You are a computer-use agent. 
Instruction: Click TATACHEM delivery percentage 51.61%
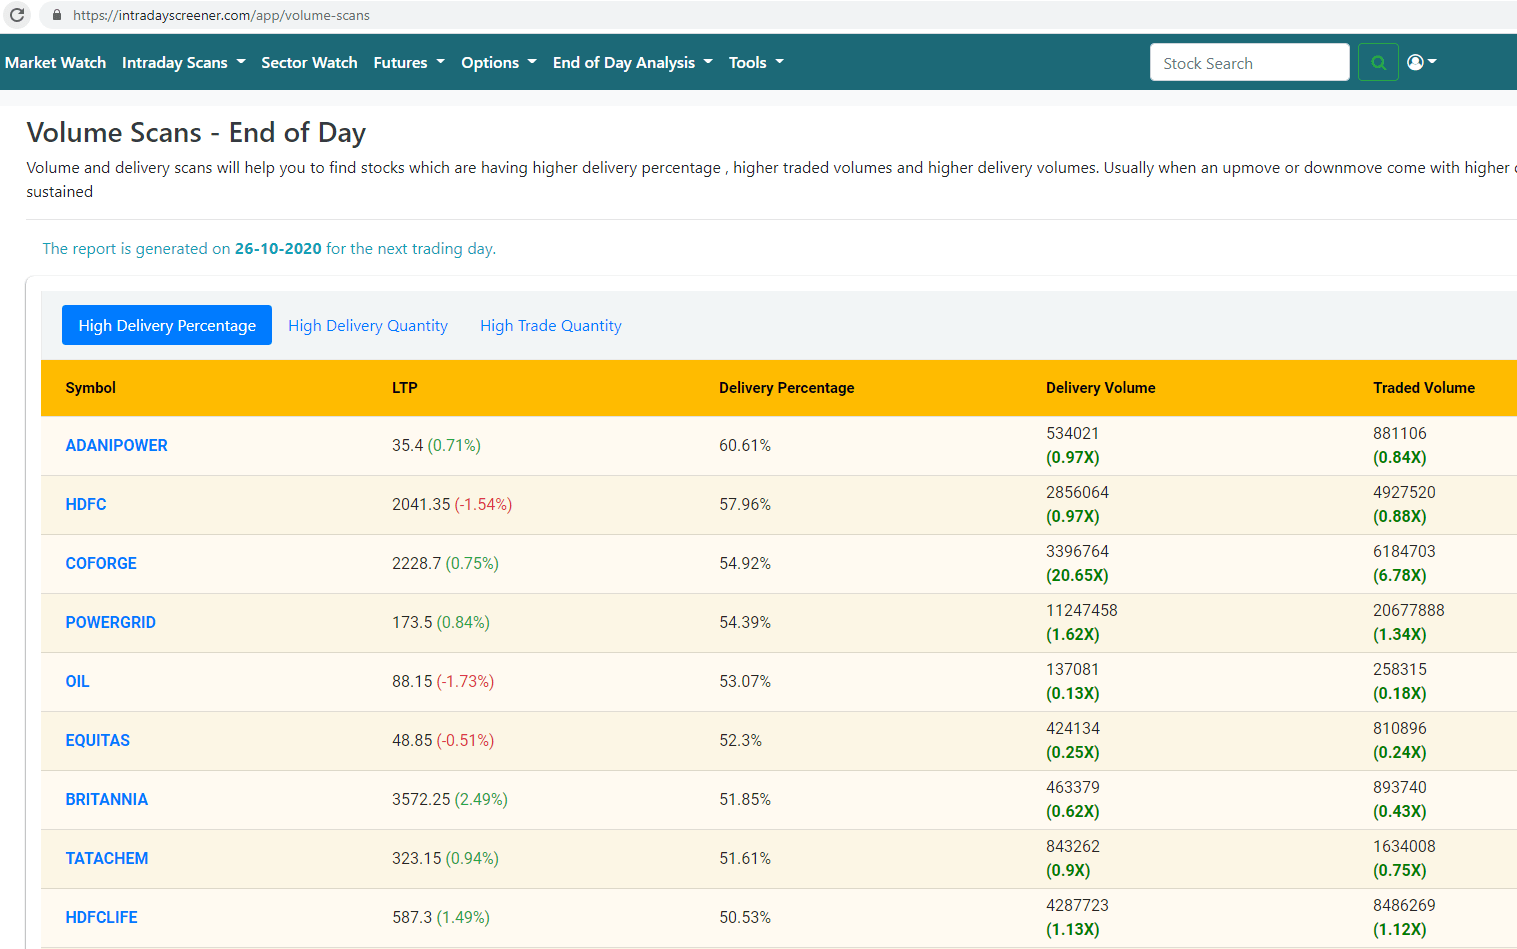tap(745, 858)
